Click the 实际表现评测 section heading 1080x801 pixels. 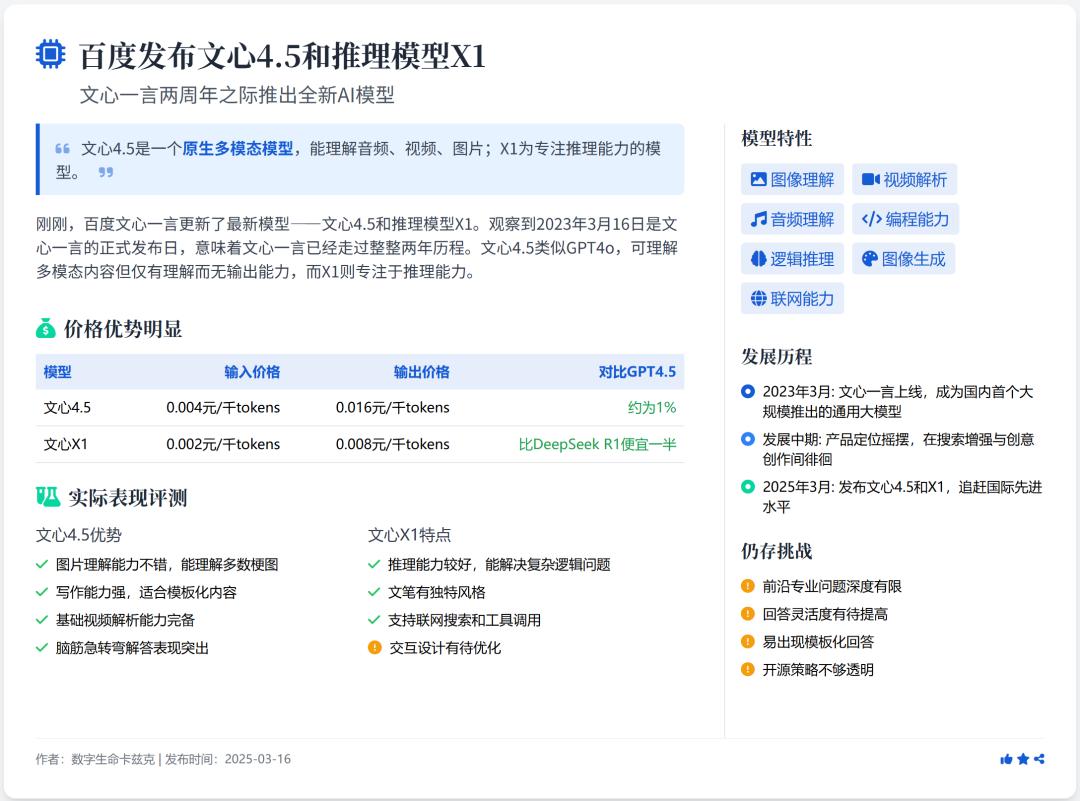pos(127,497)
